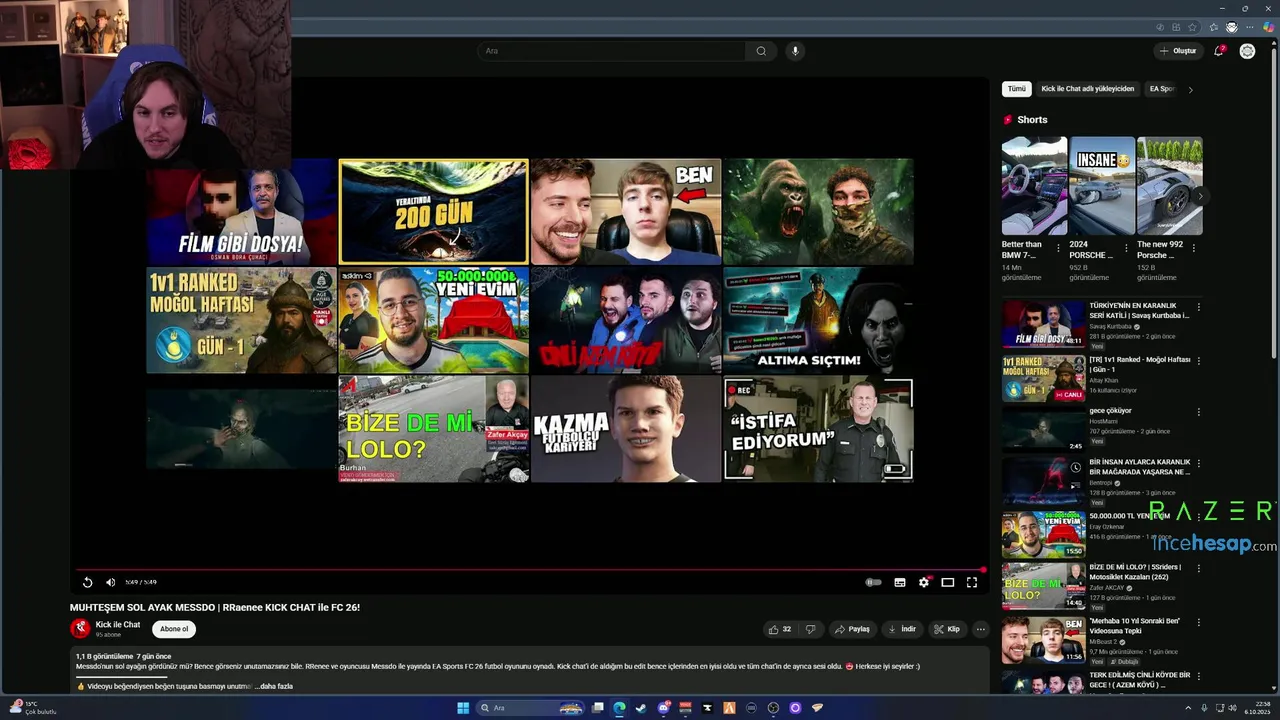This screenshot has height=720, width=1280.
Task: Open the Merhaba 10 Yıl Sonraki Ben title
Action: pos(1134,626)
